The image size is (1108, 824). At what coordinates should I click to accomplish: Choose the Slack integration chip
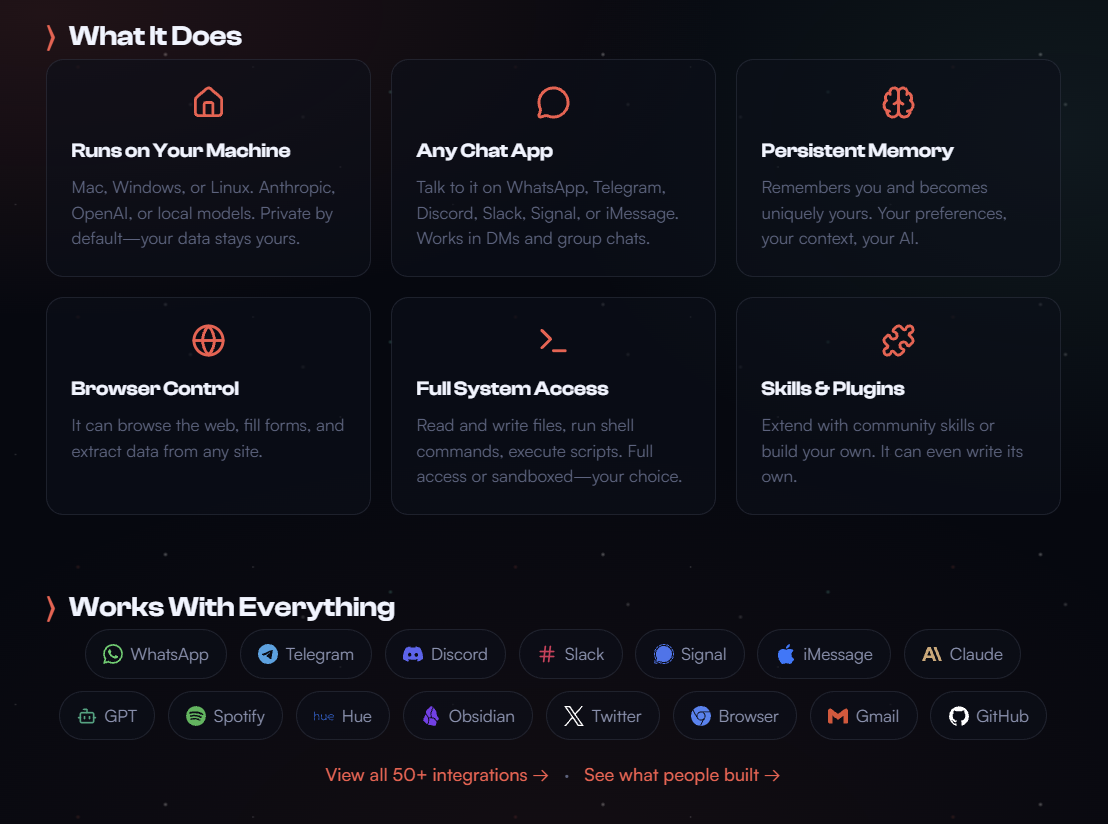click(570, 655)
